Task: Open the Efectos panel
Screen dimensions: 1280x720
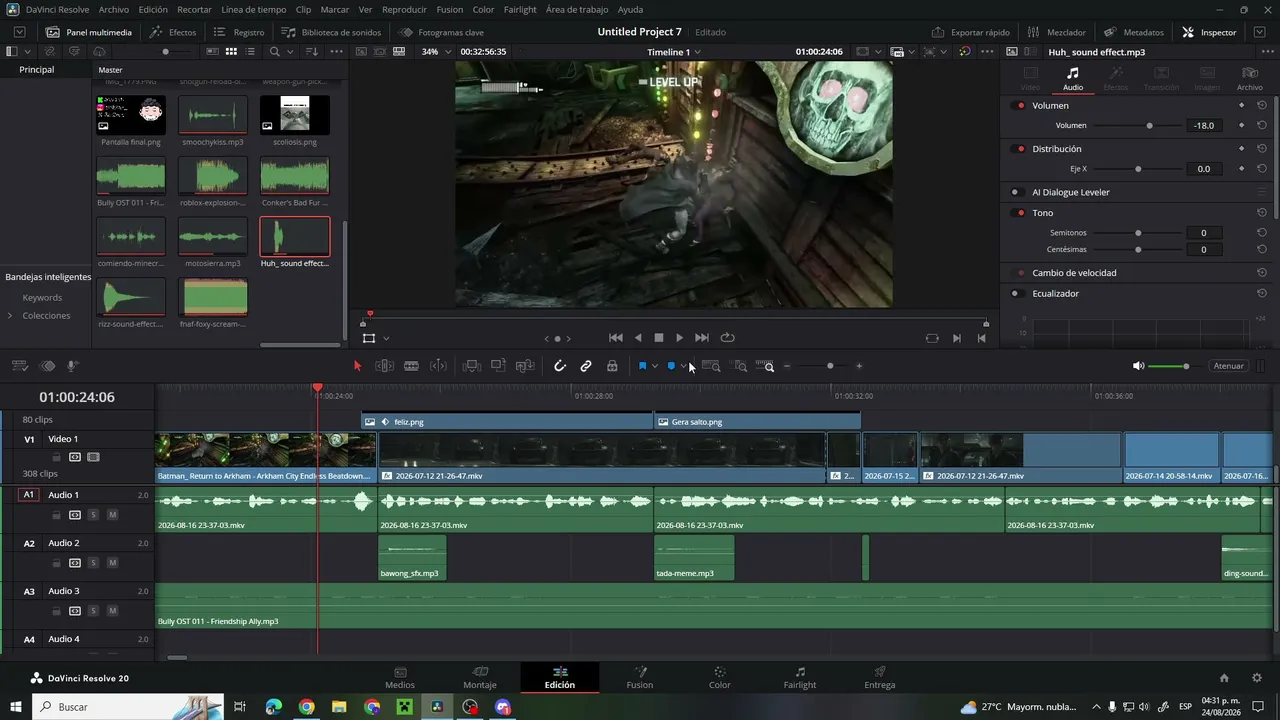Action: pos(173,32)
